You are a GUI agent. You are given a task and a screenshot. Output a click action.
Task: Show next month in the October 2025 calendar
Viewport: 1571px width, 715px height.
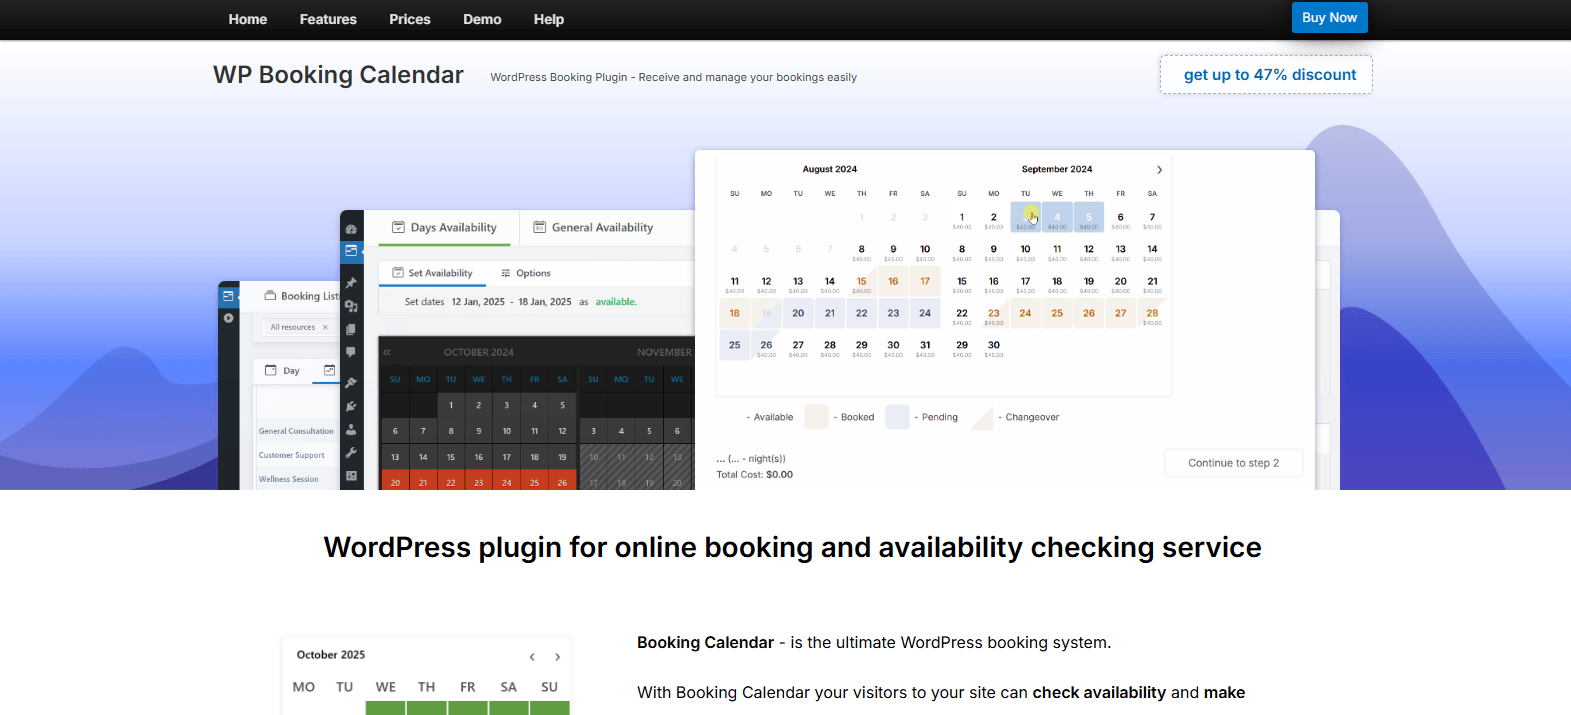coord(557,657)
